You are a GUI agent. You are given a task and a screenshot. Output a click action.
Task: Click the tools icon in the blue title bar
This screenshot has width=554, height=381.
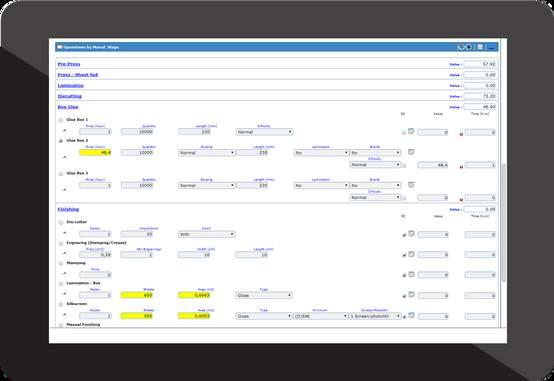pos(460,47)
